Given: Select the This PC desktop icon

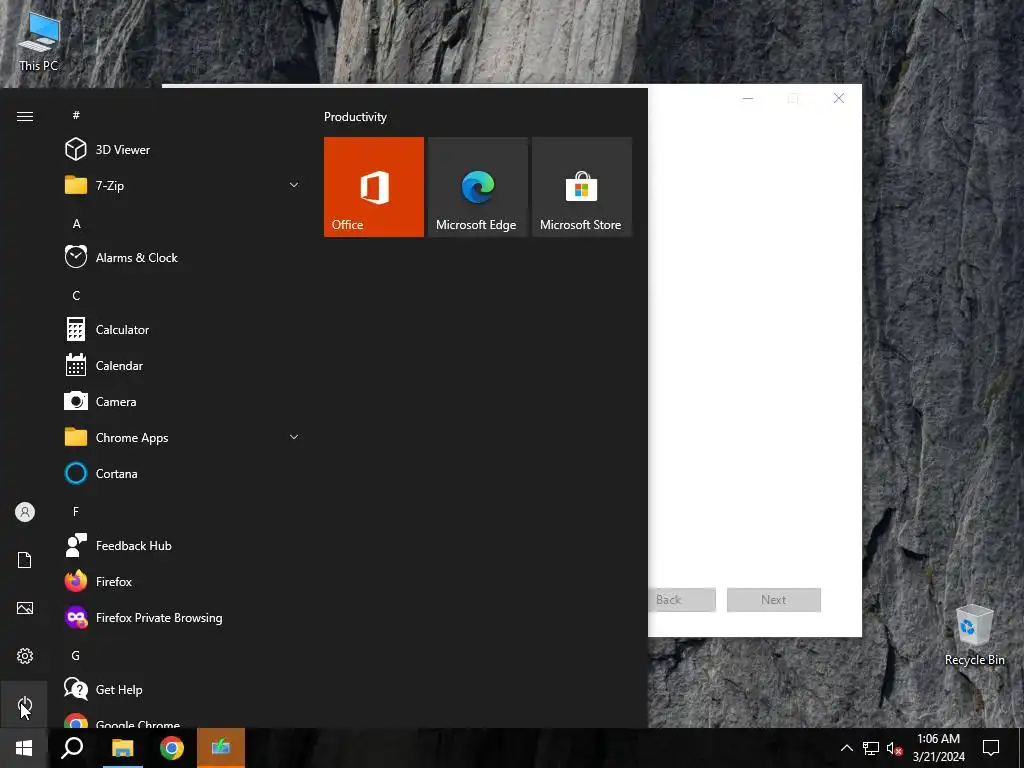Looking at the screenshot, I should [x=39, y=41].
